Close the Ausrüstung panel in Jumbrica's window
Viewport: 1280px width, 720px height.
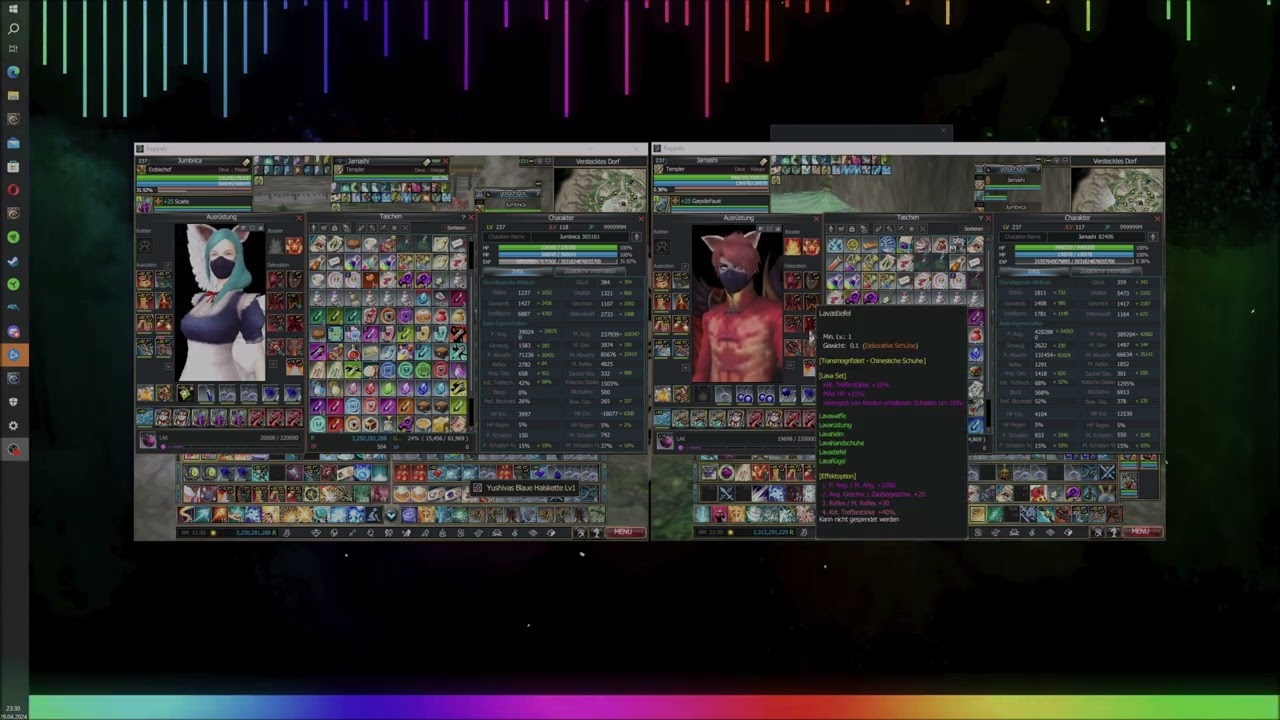coord(298,217)
